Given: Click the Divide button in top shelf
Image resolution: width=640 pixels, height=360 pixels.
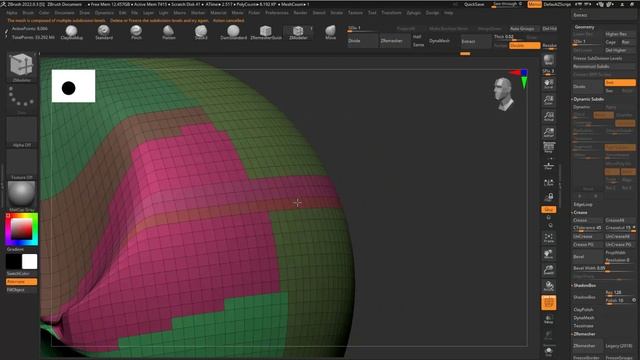Looking at the screenshot, I should click(x=363, y=41).
